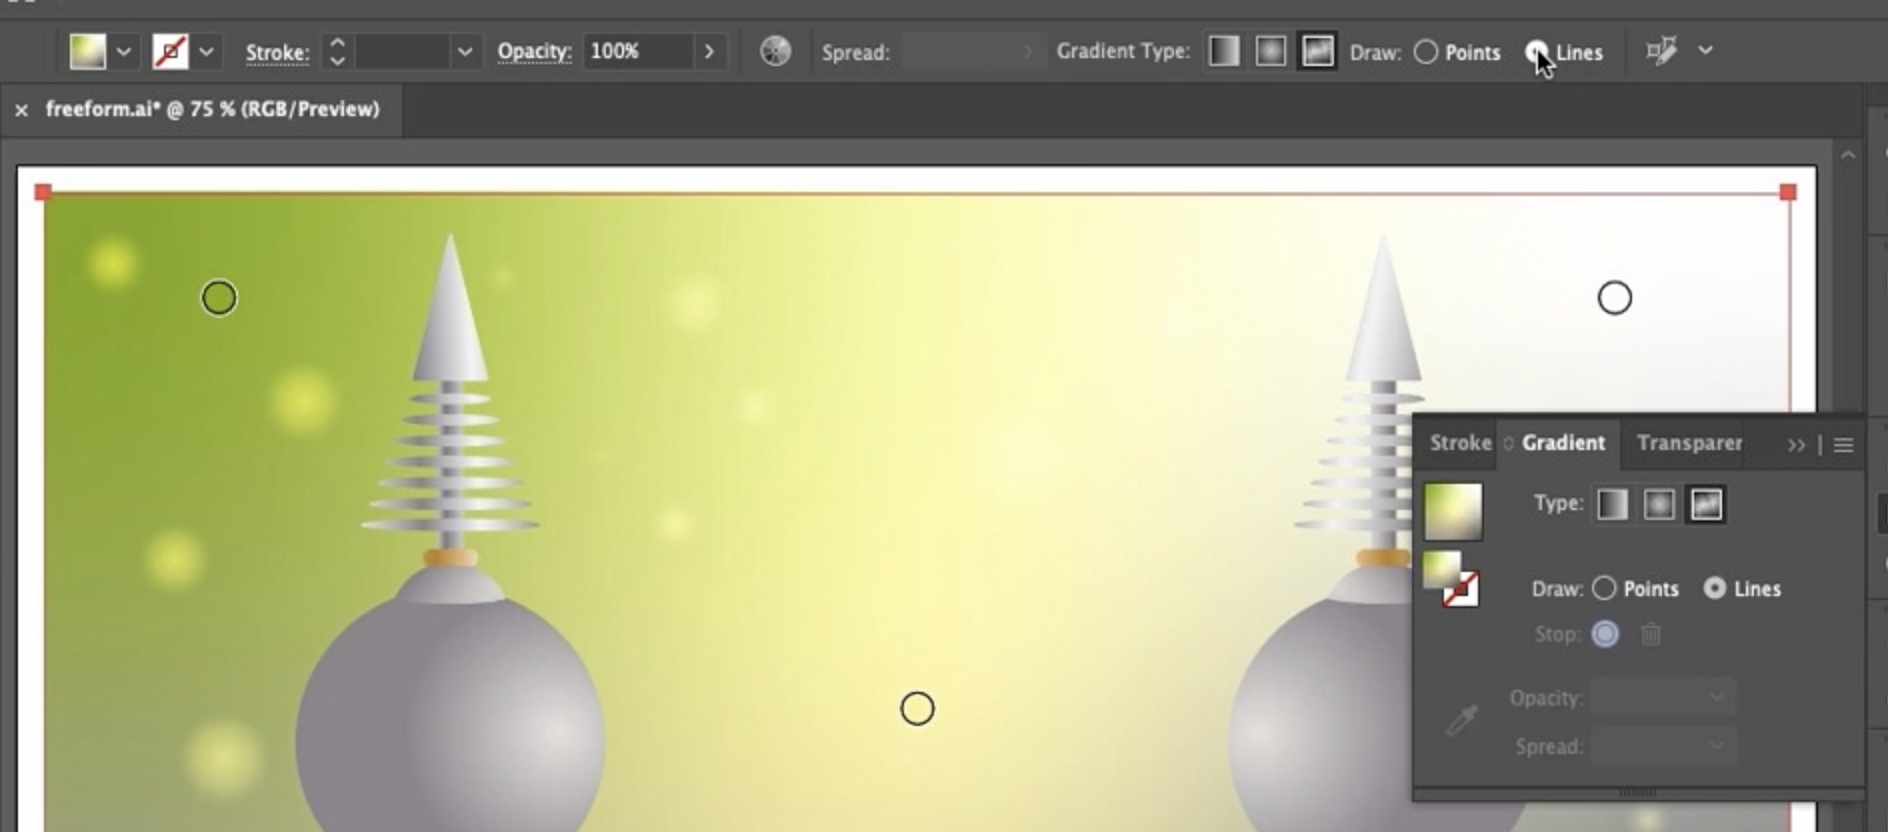Open the Stroke options link

click(277, 52)
